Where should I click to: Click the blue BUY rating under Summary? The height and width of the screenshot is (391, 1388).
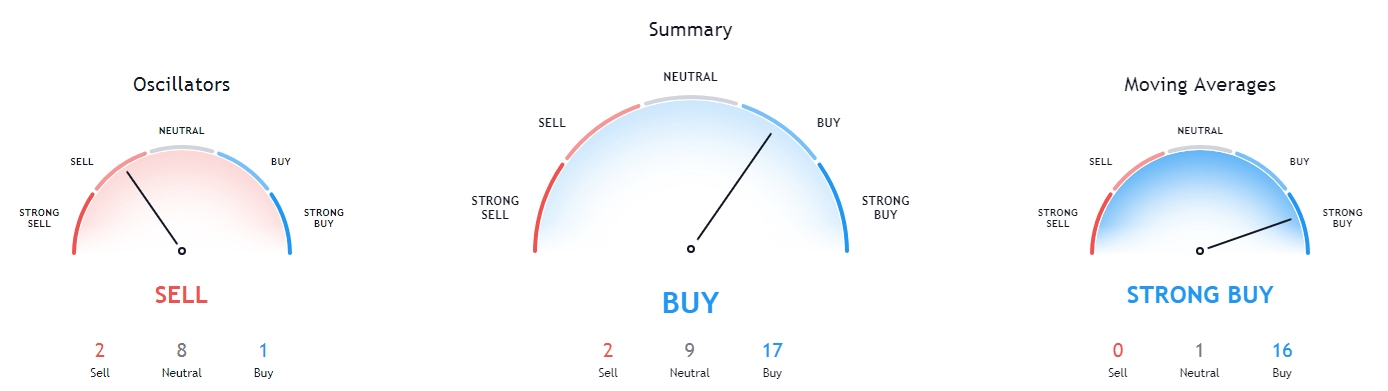tap(690, 303)
